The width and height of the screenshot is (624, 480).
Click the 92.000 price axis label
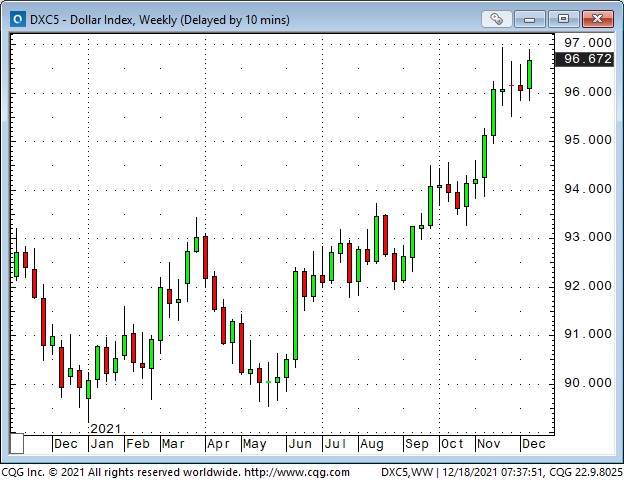pos(588,286)
